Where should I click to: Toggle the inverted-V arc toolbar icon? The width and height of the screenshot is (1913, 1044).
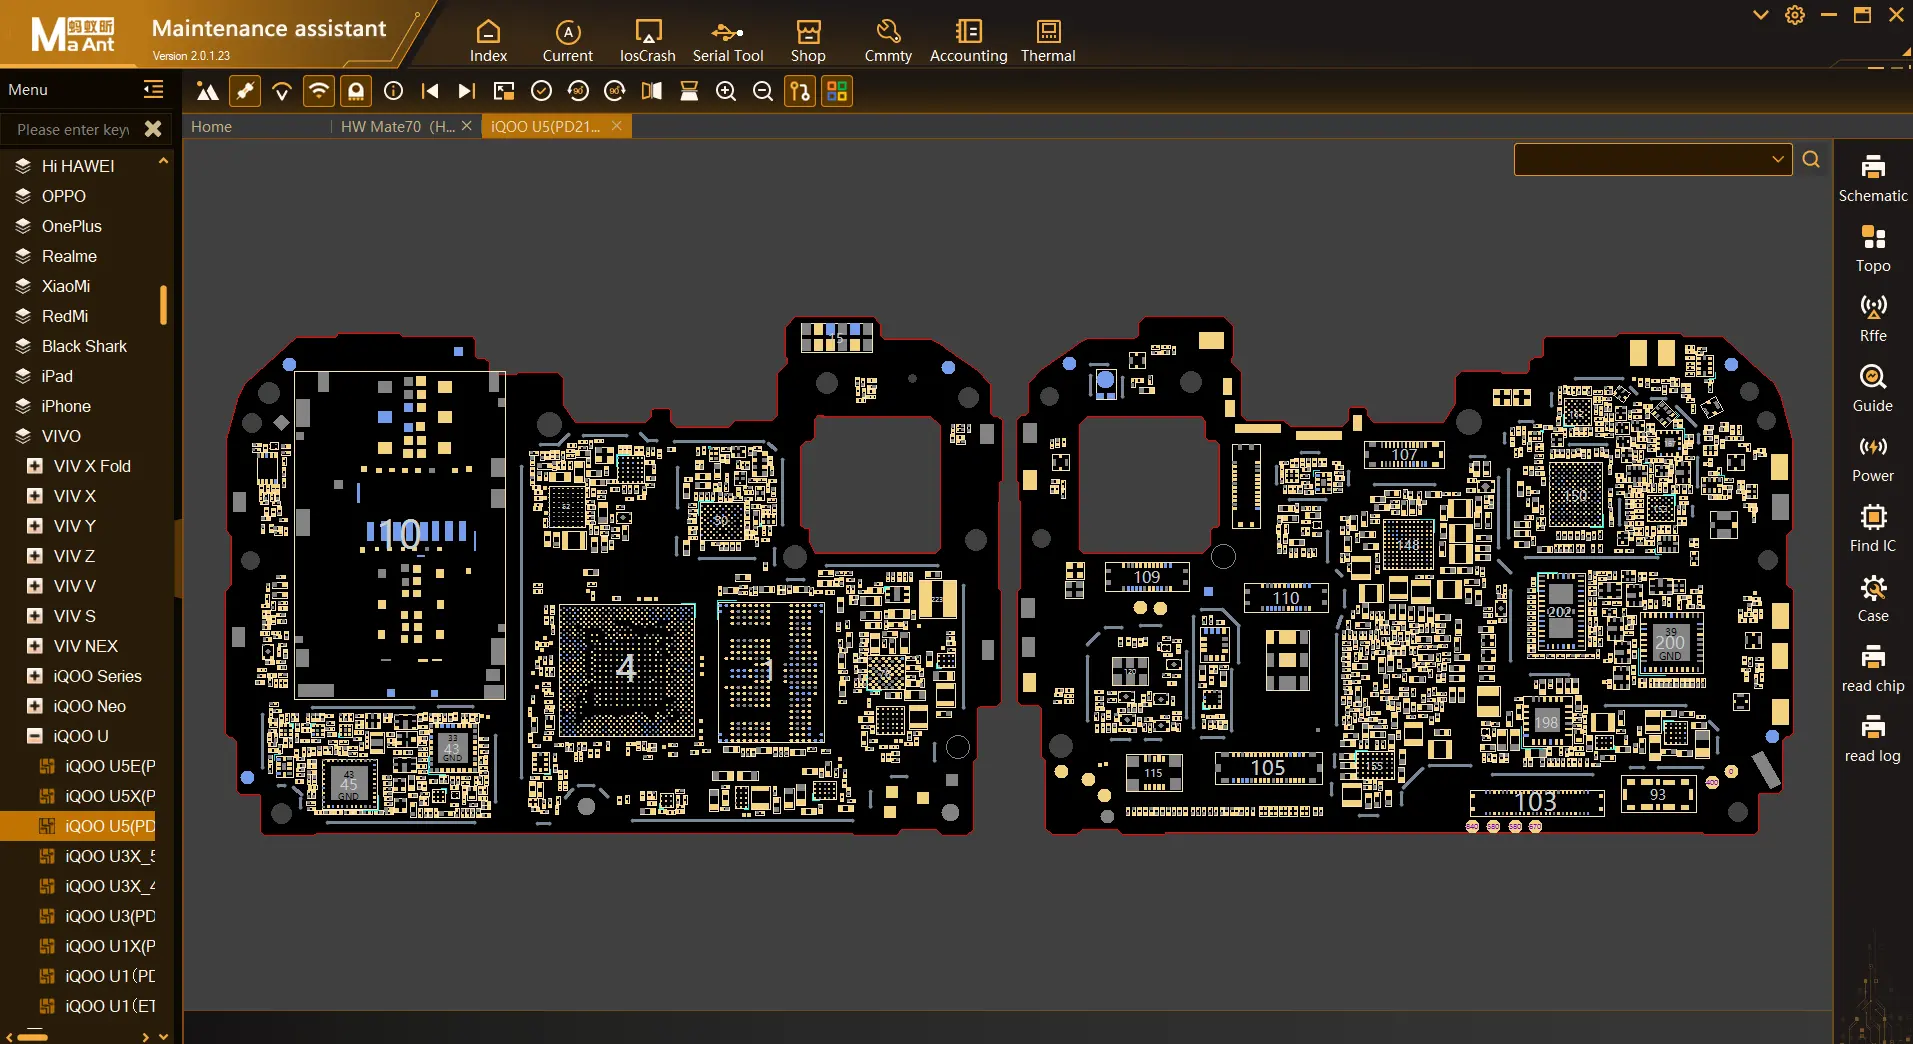[282, 92]
